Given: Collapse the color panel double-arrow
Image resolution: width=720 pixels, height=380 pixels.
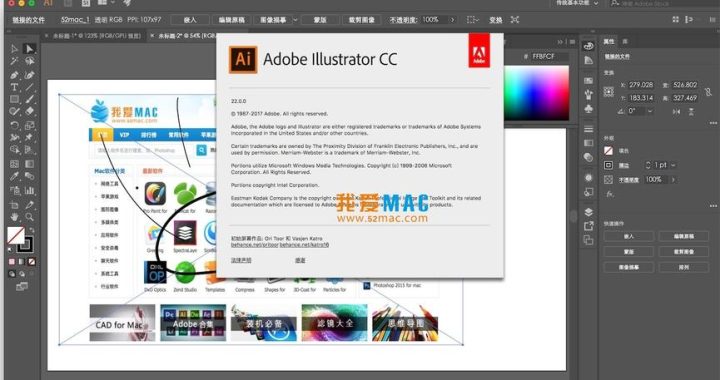Looking at the screenshot, I should (560, 42).
